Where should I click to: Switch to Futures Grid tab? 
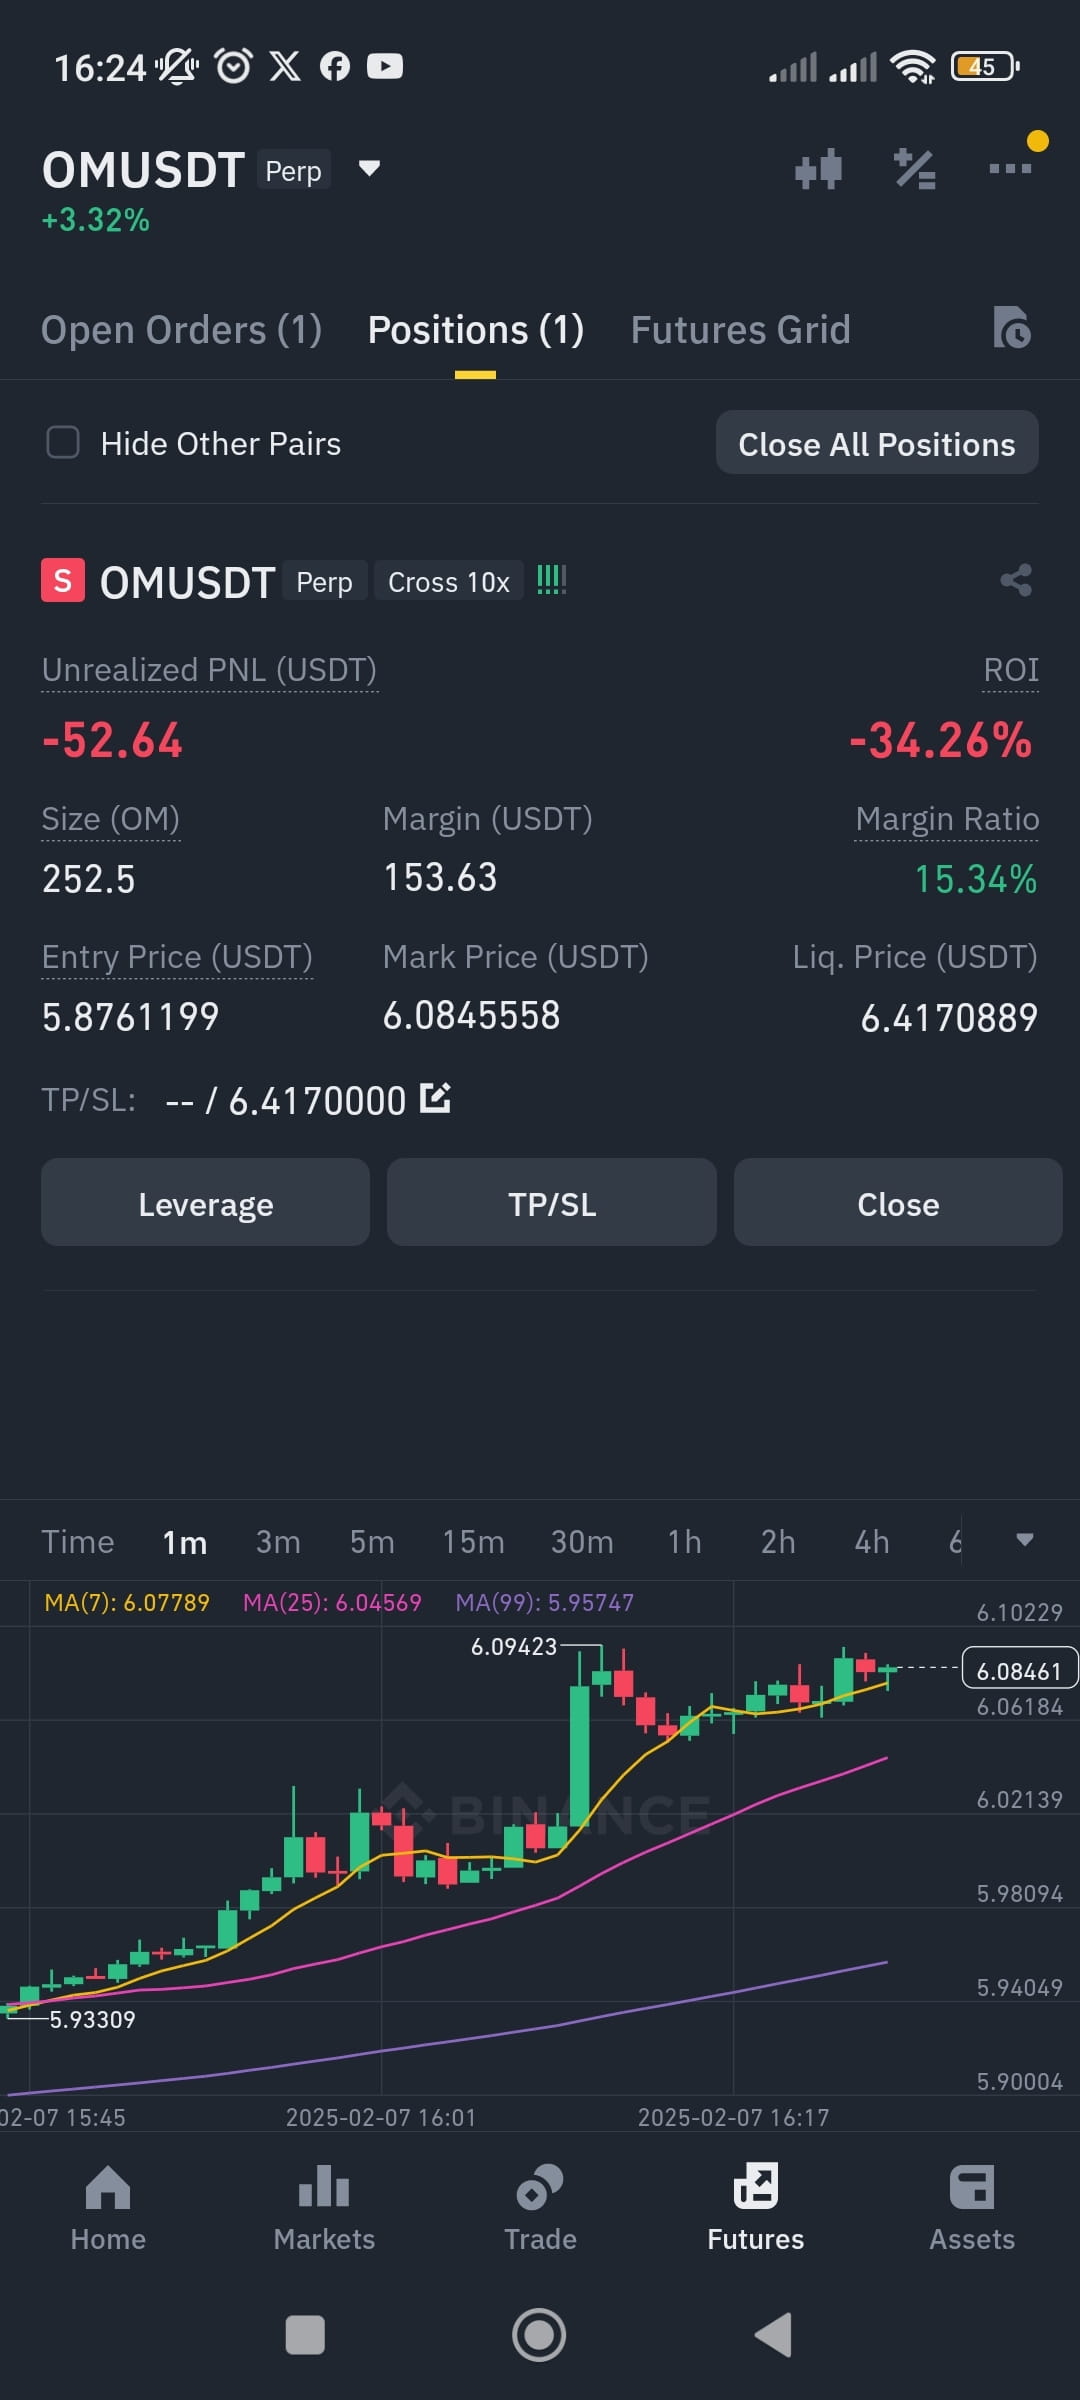pos(740,330)
